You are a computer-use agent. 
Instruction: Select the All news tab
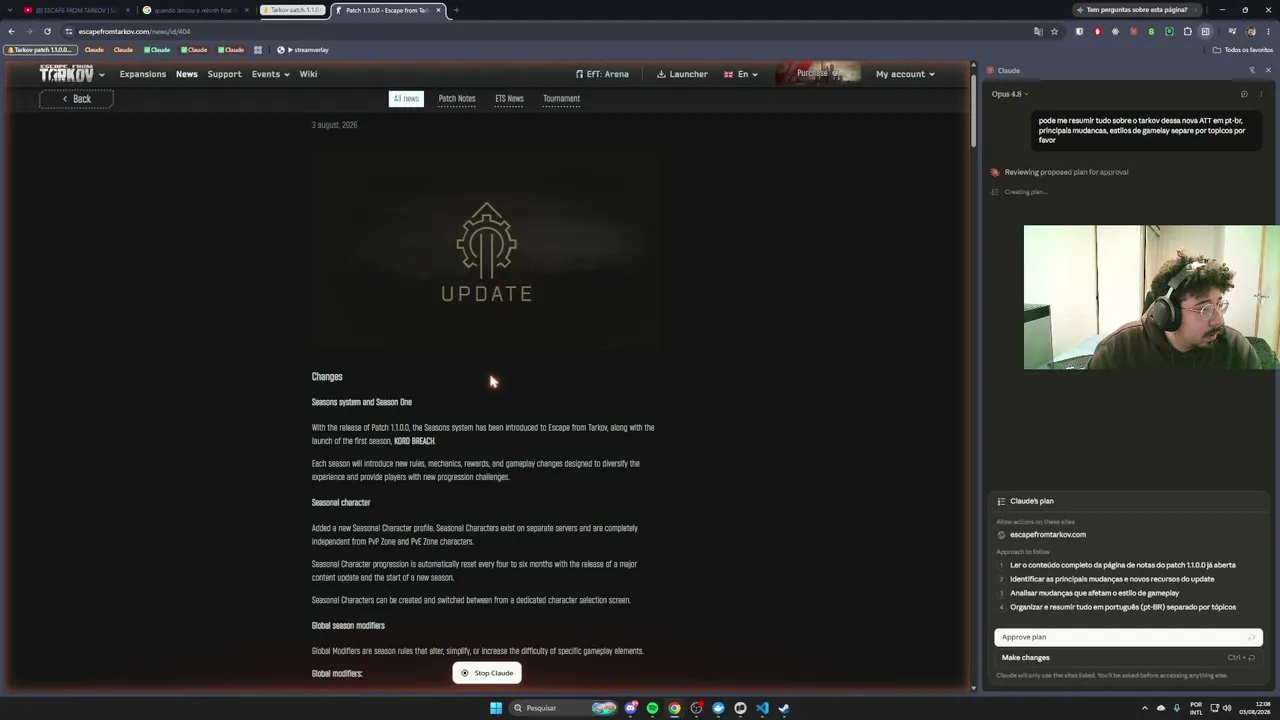[x=406, y=99]
